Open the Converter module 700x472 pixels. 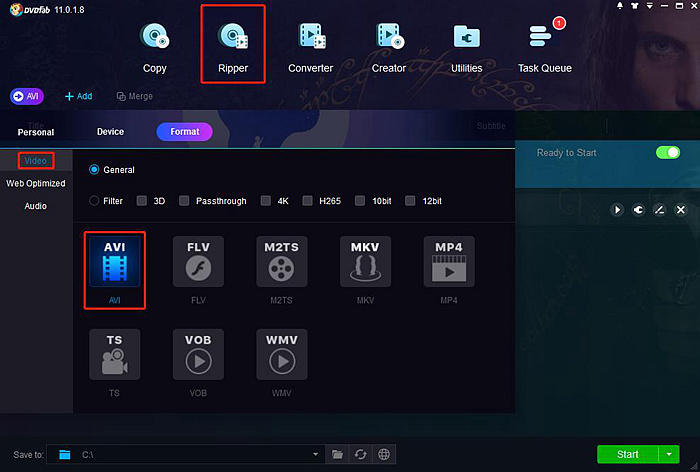(311, 47)
